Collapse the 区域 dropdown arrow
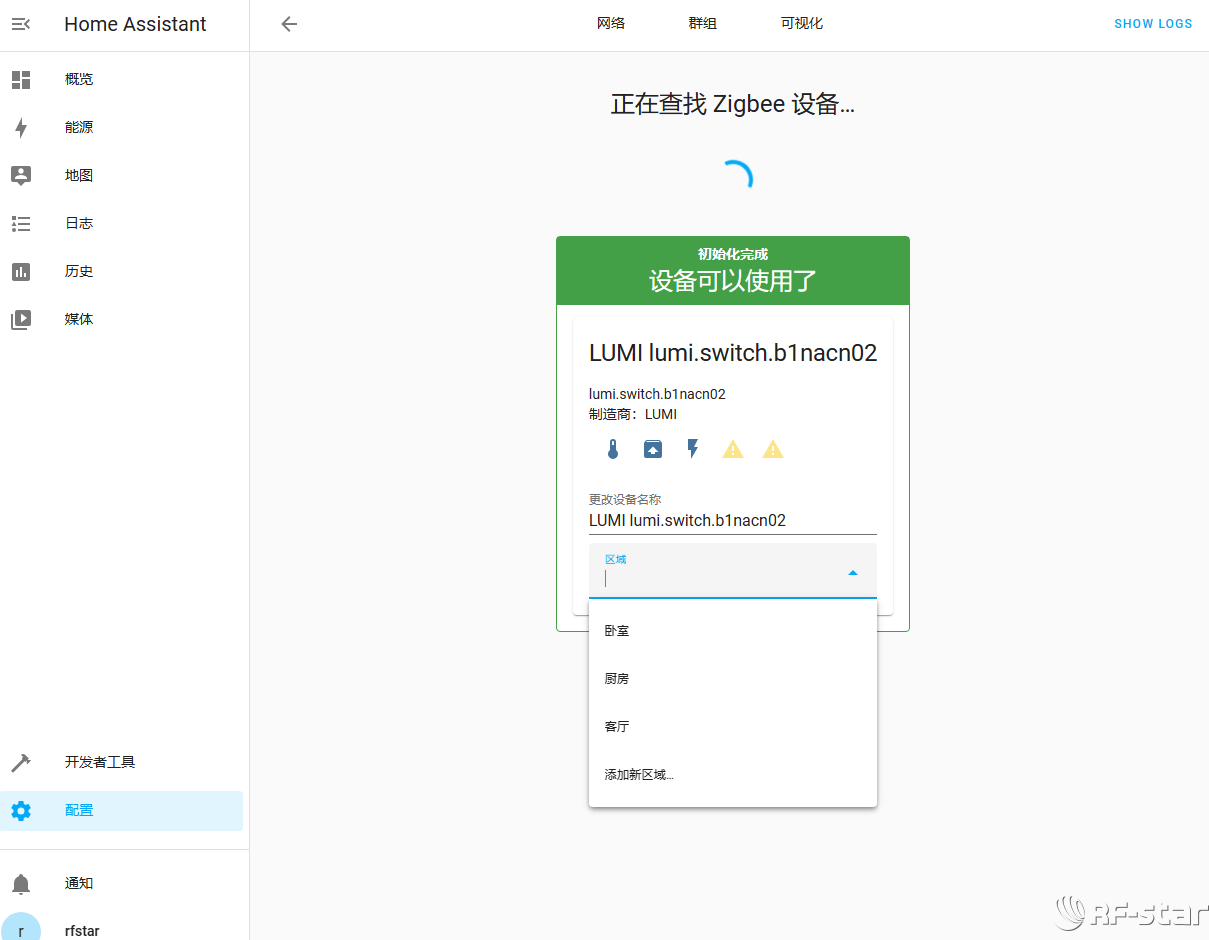The image size is (1209, 940). [853, 573]
